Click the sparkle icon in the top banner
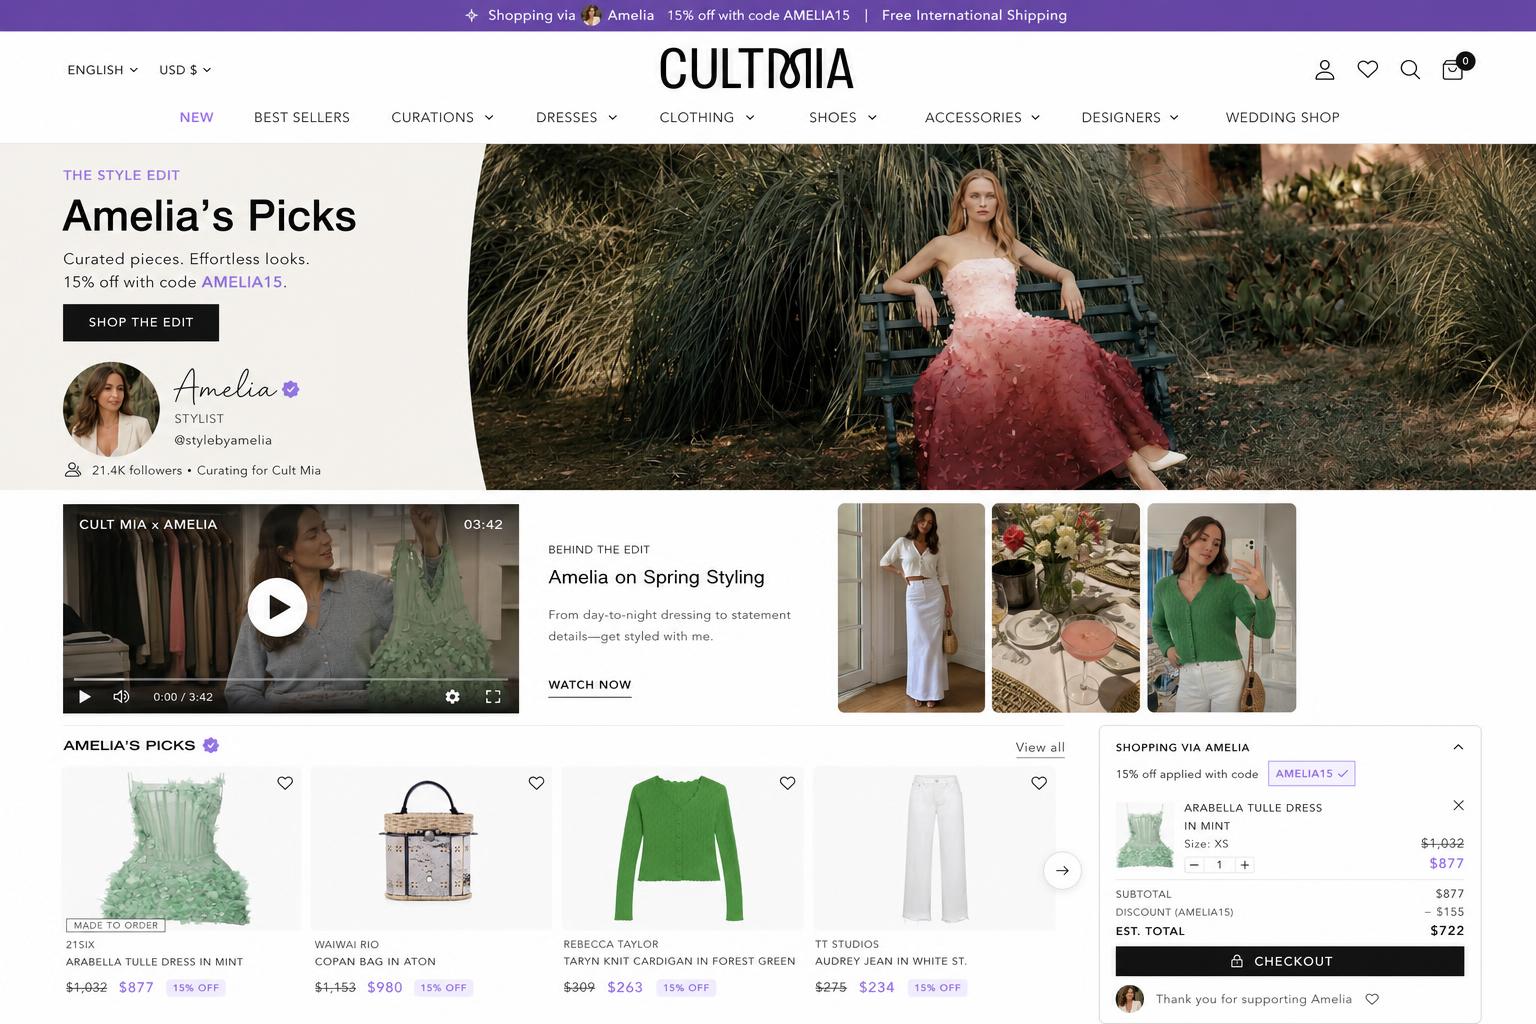This screenshot has width=1536, height=1024. [x=472, y=15]
